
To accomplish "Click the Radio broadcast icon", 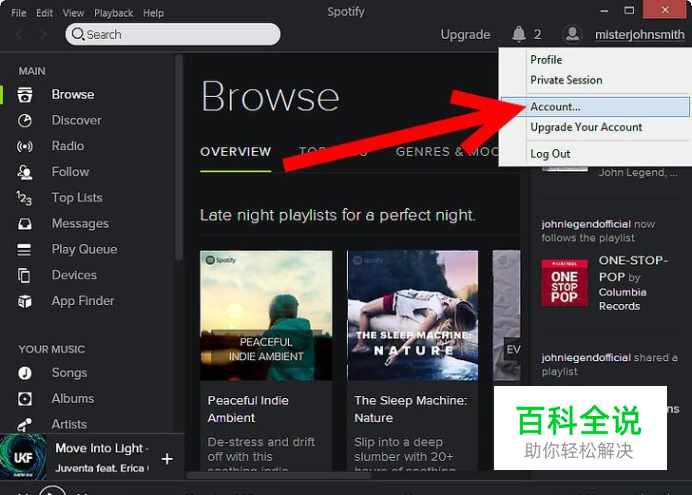I will (25, 146).
